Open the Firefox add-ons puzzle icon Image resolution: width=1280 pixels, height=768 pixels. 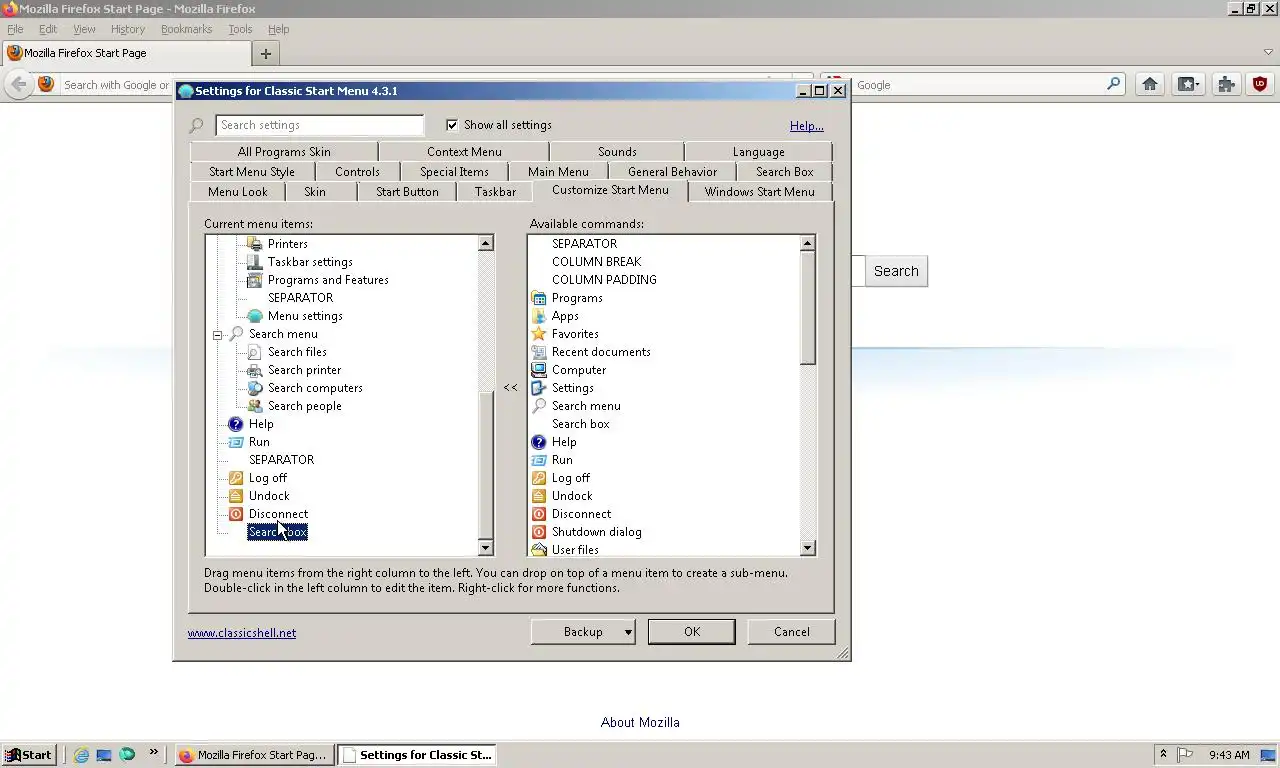pyautogui.click(x=1226, y=85)
